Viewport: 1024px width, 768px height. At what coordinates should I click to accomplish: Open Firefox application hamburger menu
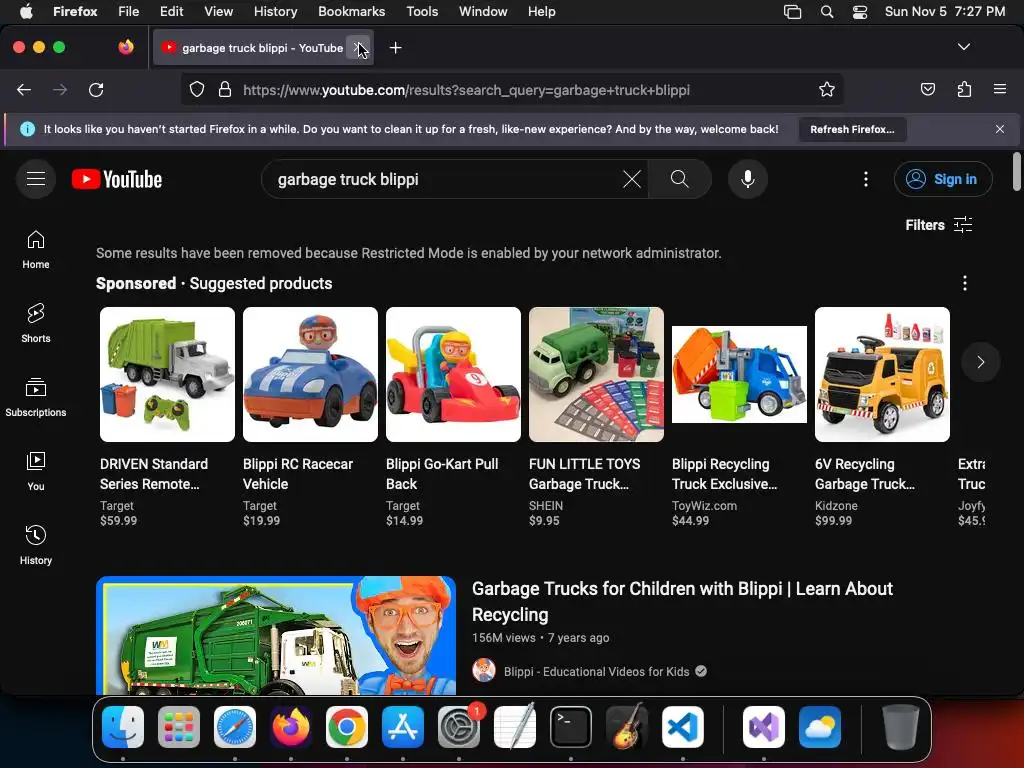tap(1000, 89)
